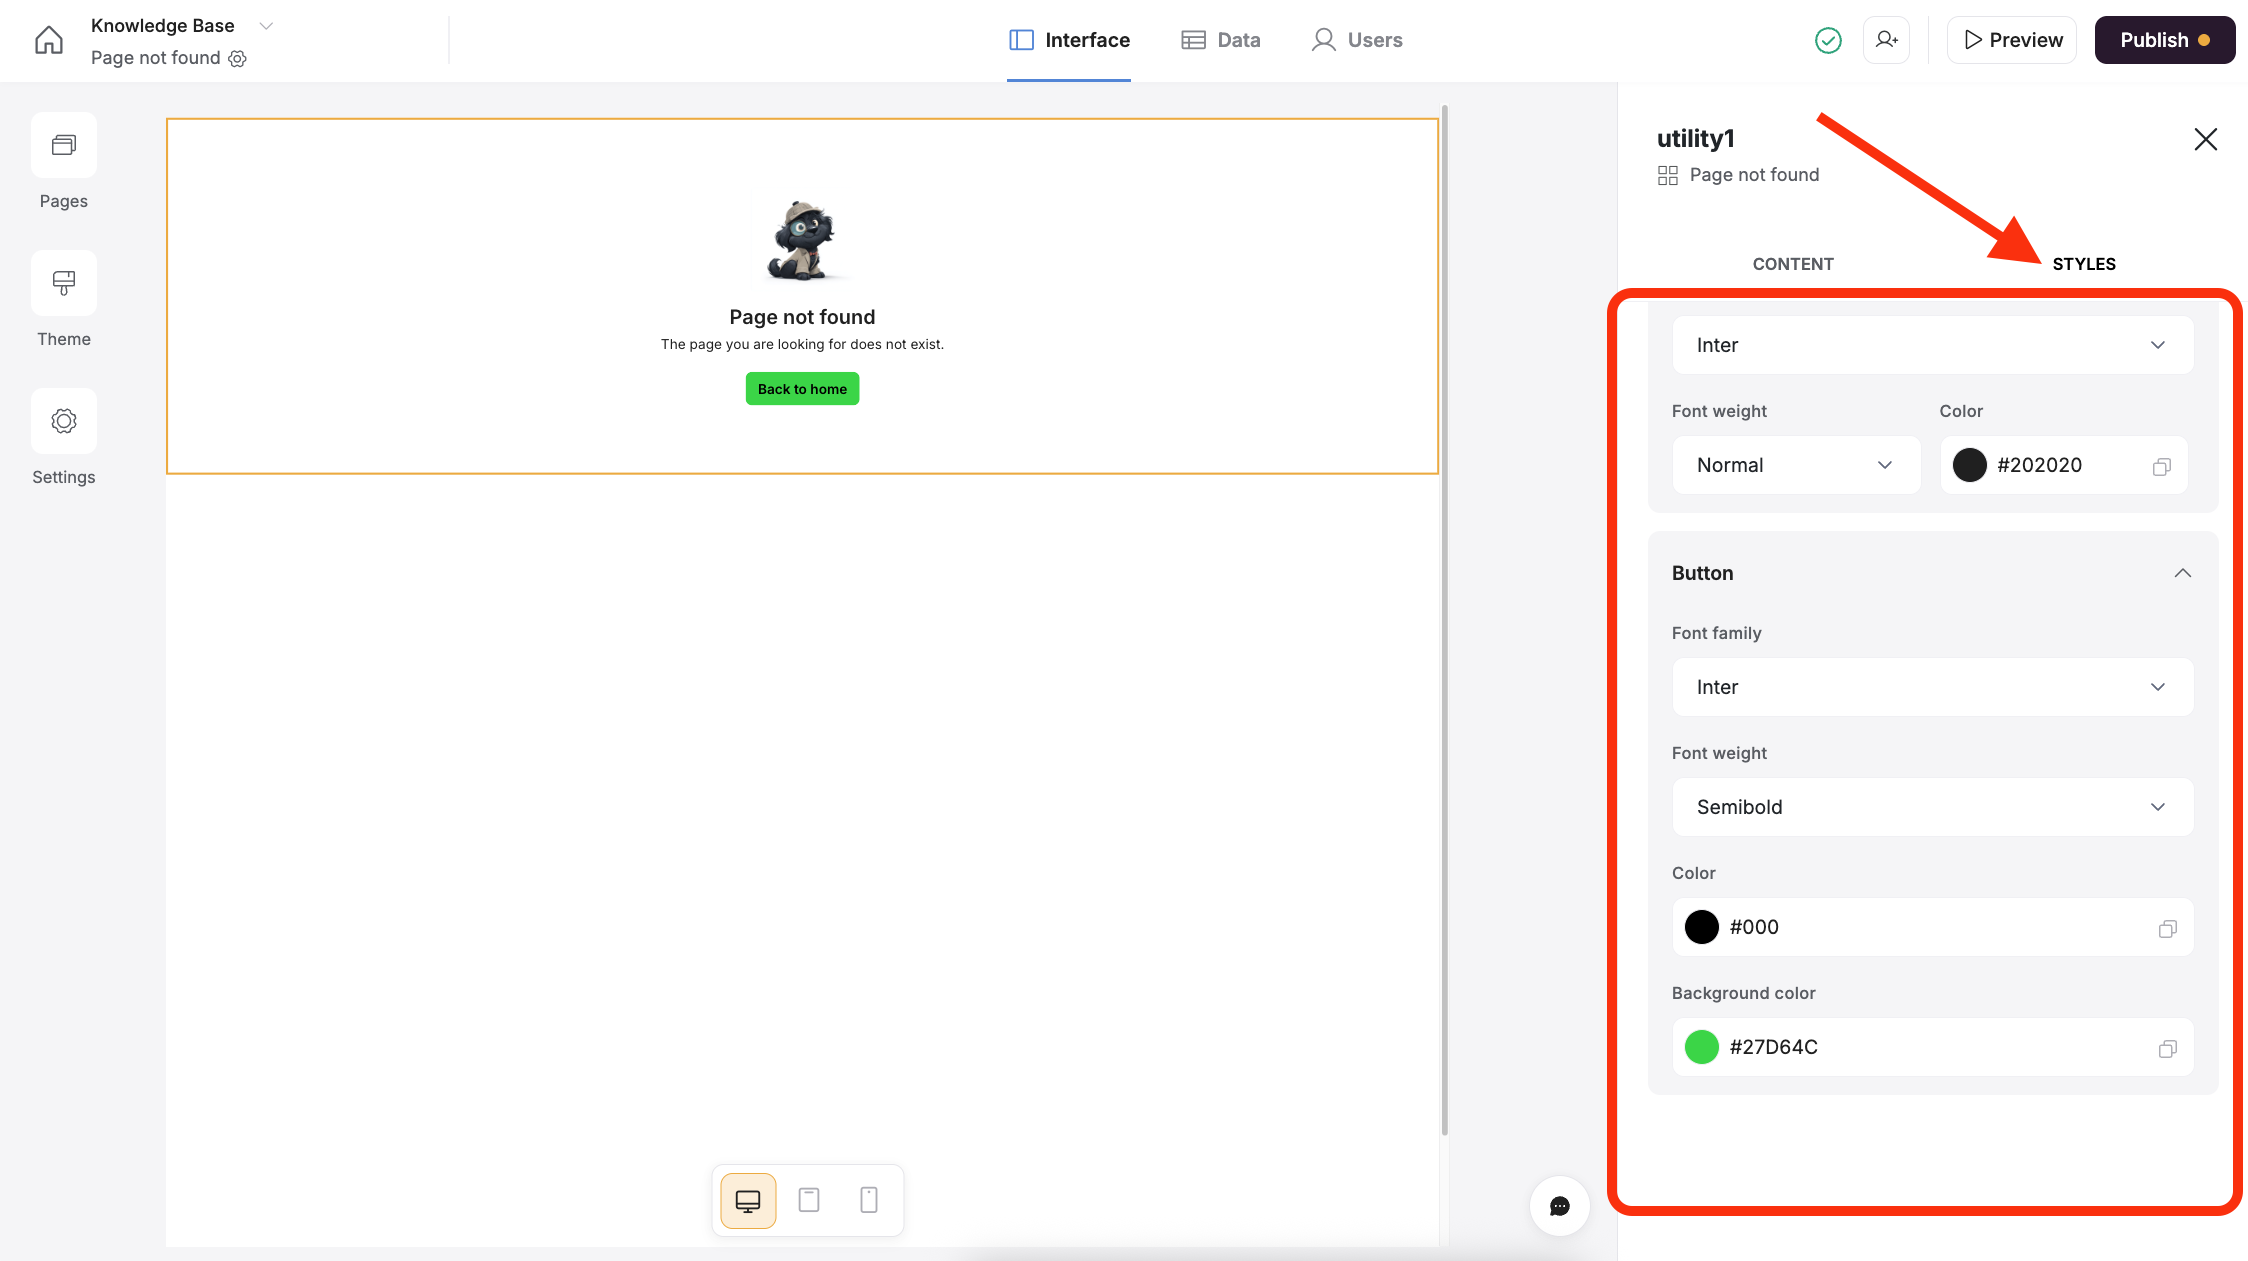Click the page settings gear icon

tap(238, 59)
